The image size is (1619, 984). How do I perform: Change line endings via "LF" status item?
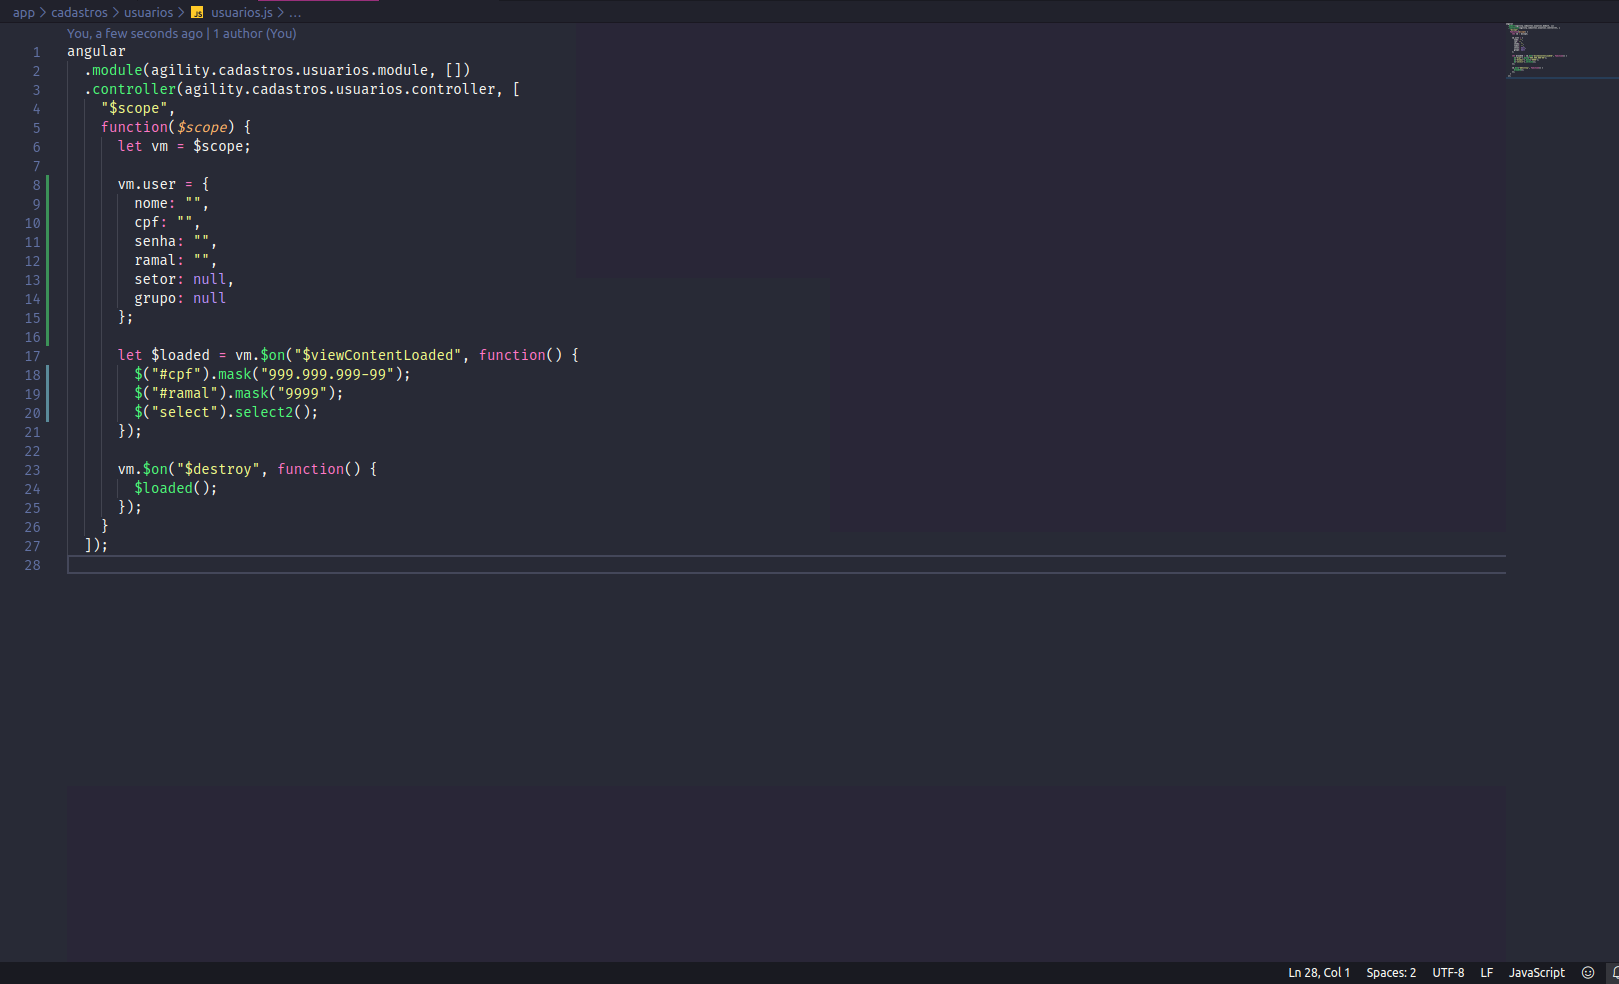1486,972
